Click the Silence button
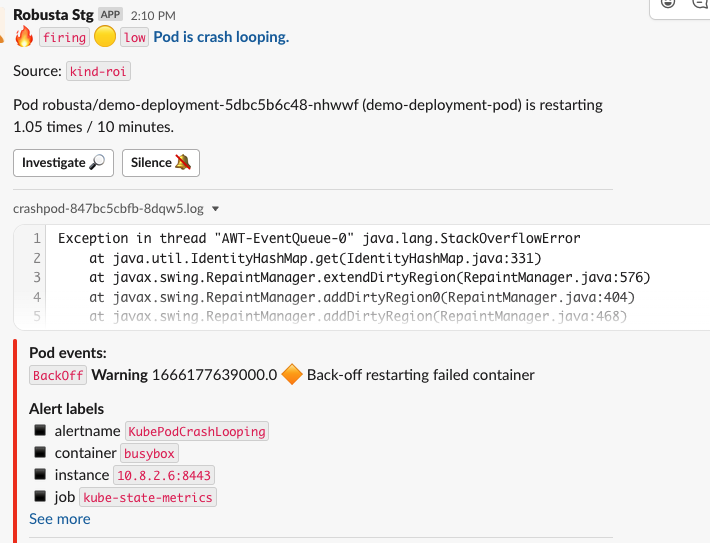The height and width of the screenshot is (543, 710). (x=161, y=163)
